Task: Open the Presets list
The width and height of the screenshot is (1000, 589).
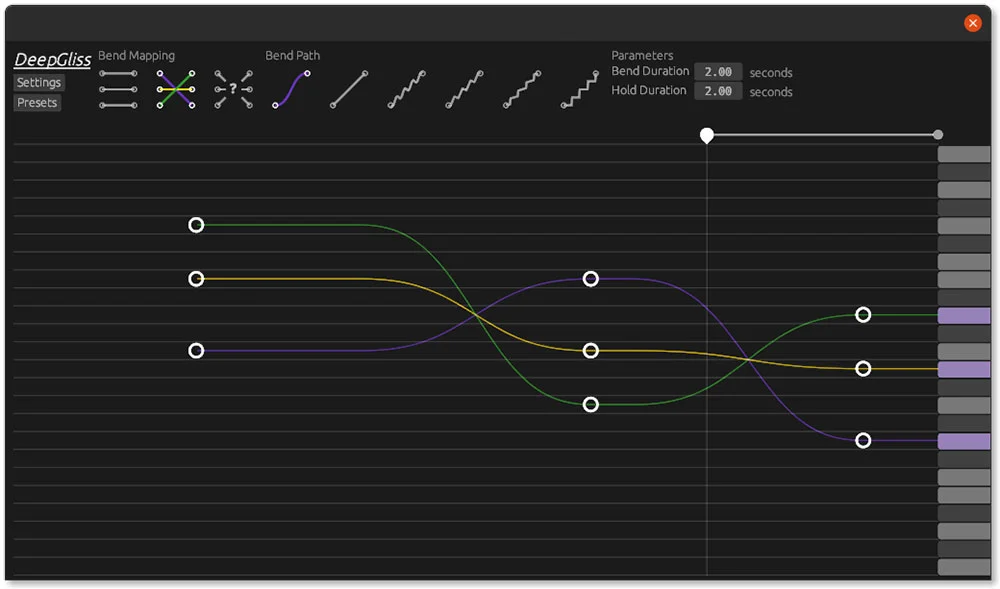Action: coord(37,103)
